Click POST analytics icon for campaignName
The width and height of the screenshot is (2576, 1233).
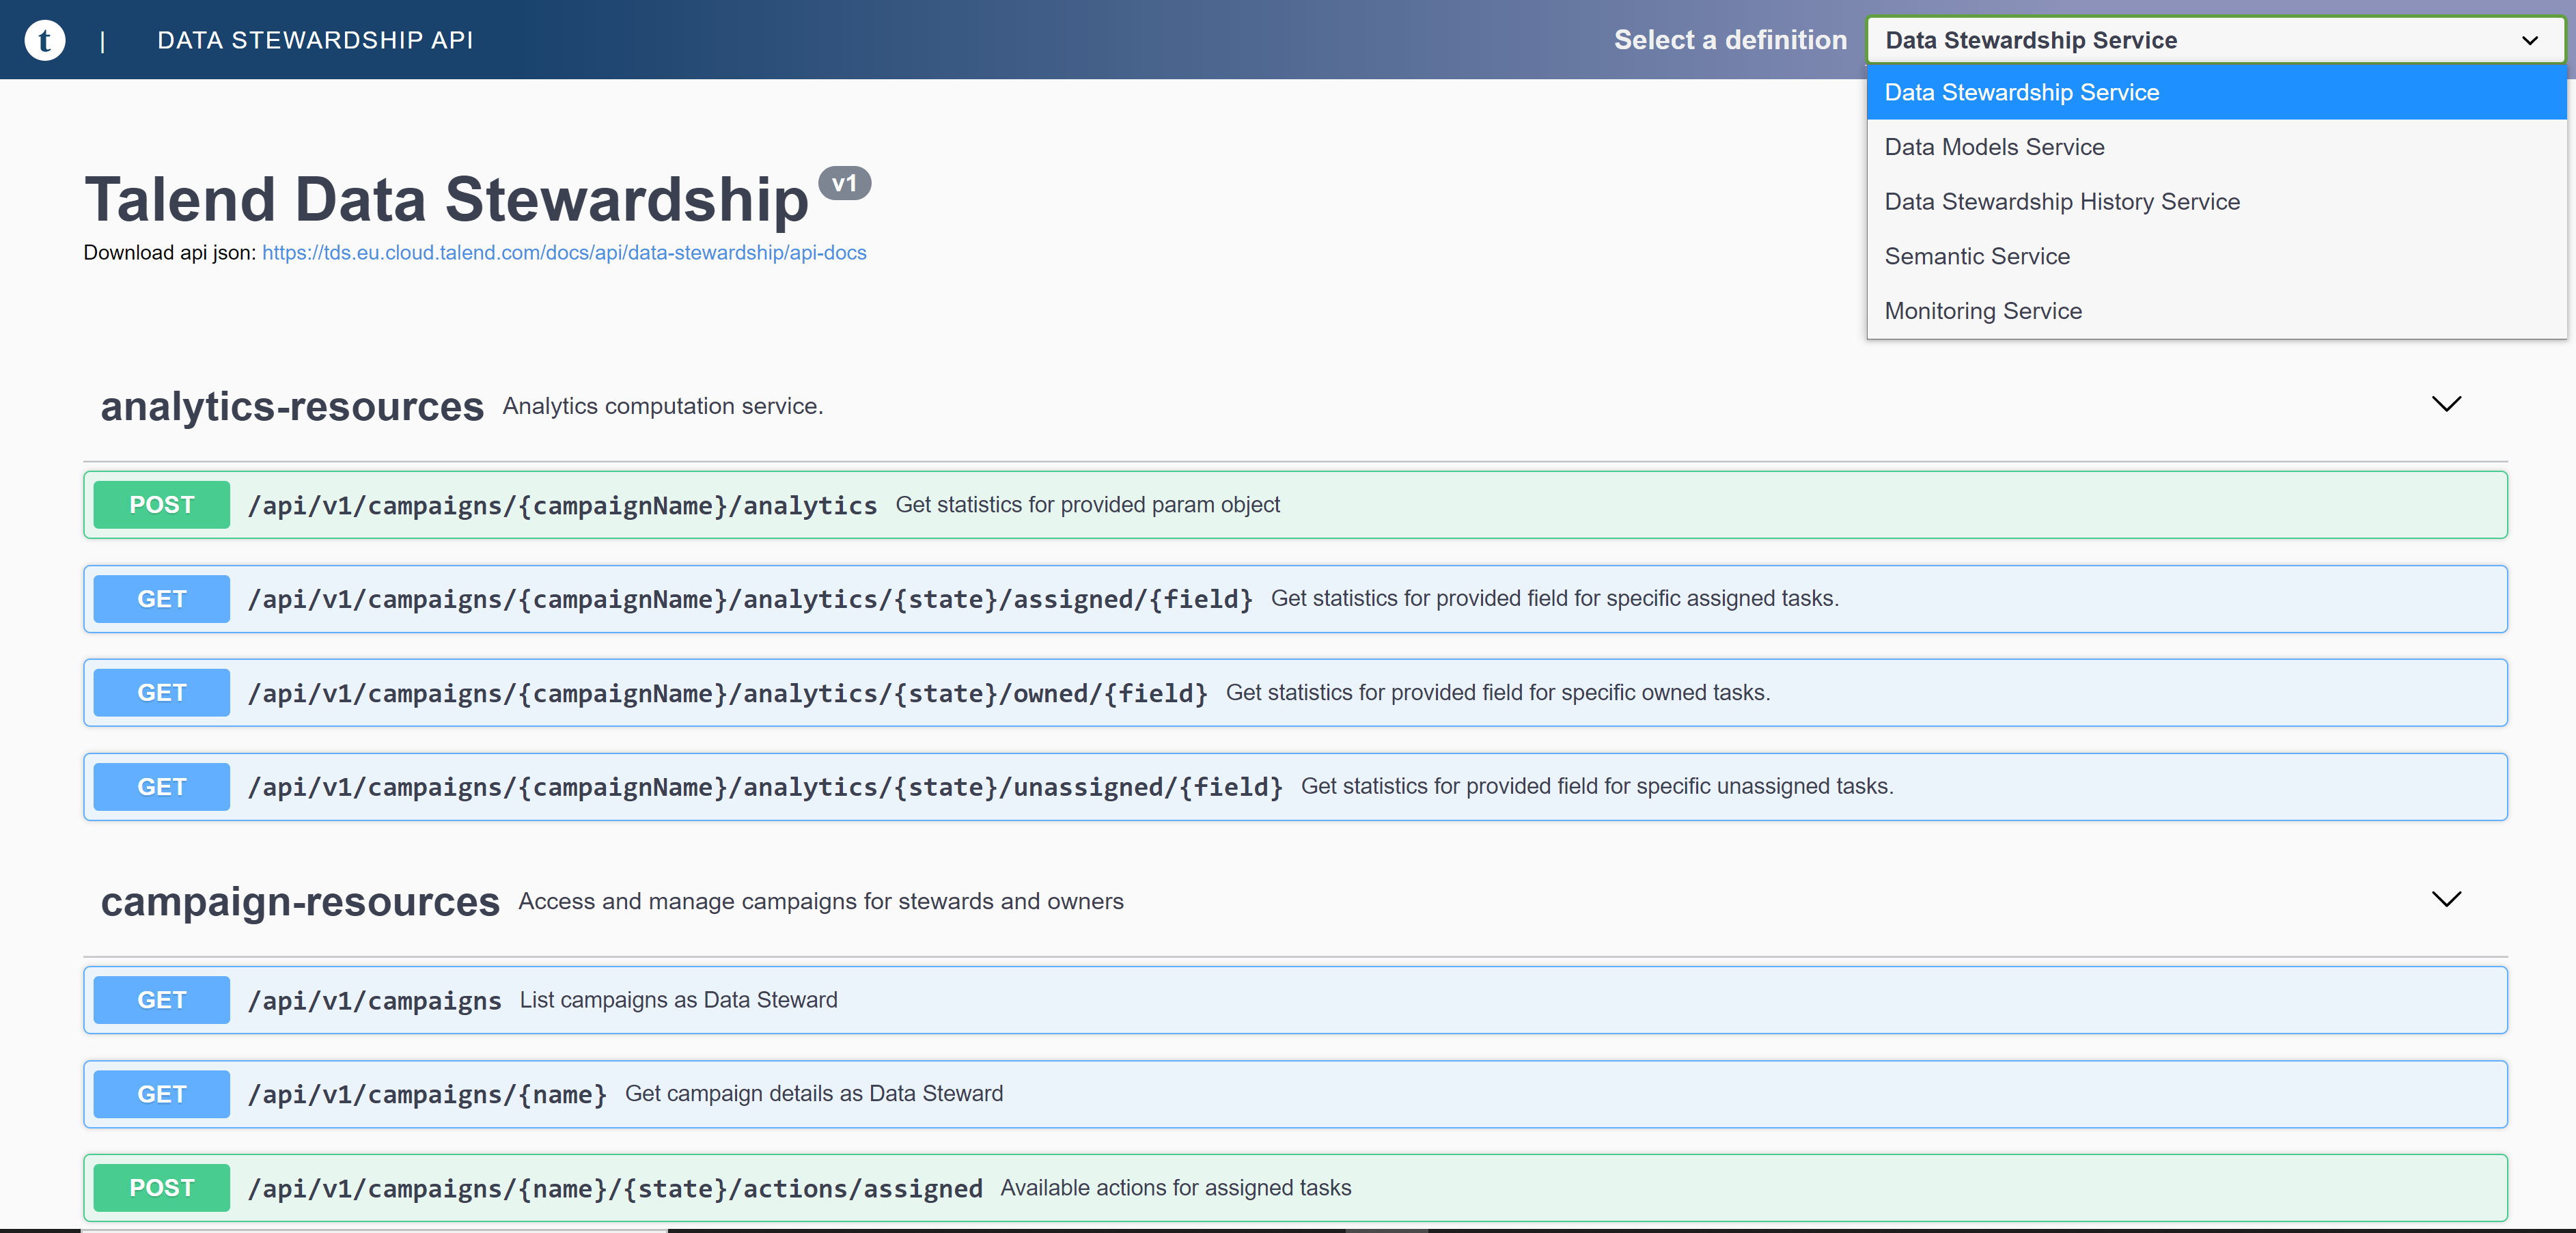click(x=161, y=504)
